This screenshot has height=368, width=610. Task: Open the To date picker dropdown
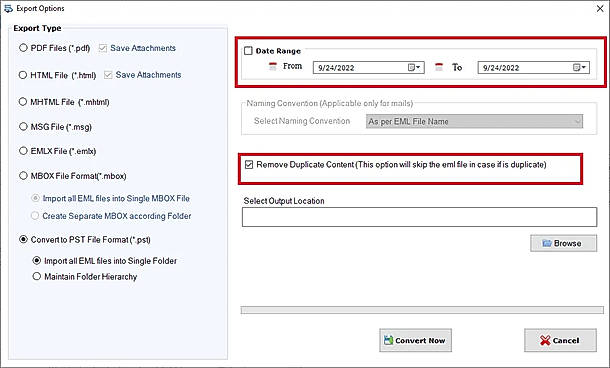(x=579, y=68)
